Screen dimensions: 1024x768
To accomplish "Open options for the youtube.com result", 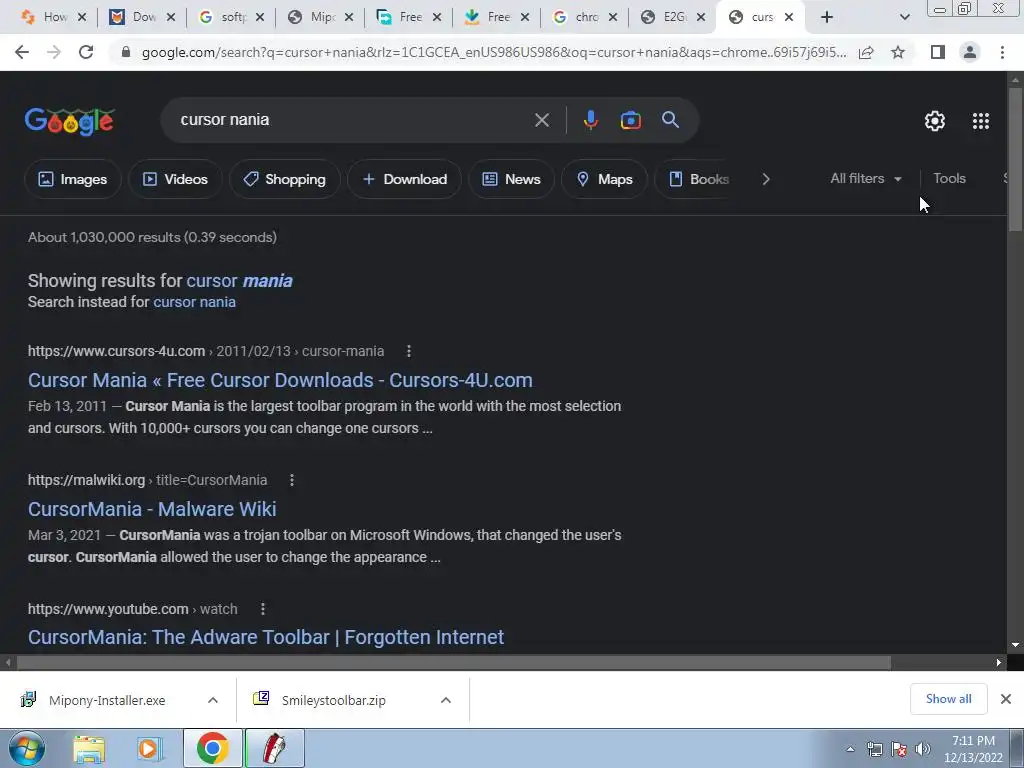I will [x=263, y=609].
